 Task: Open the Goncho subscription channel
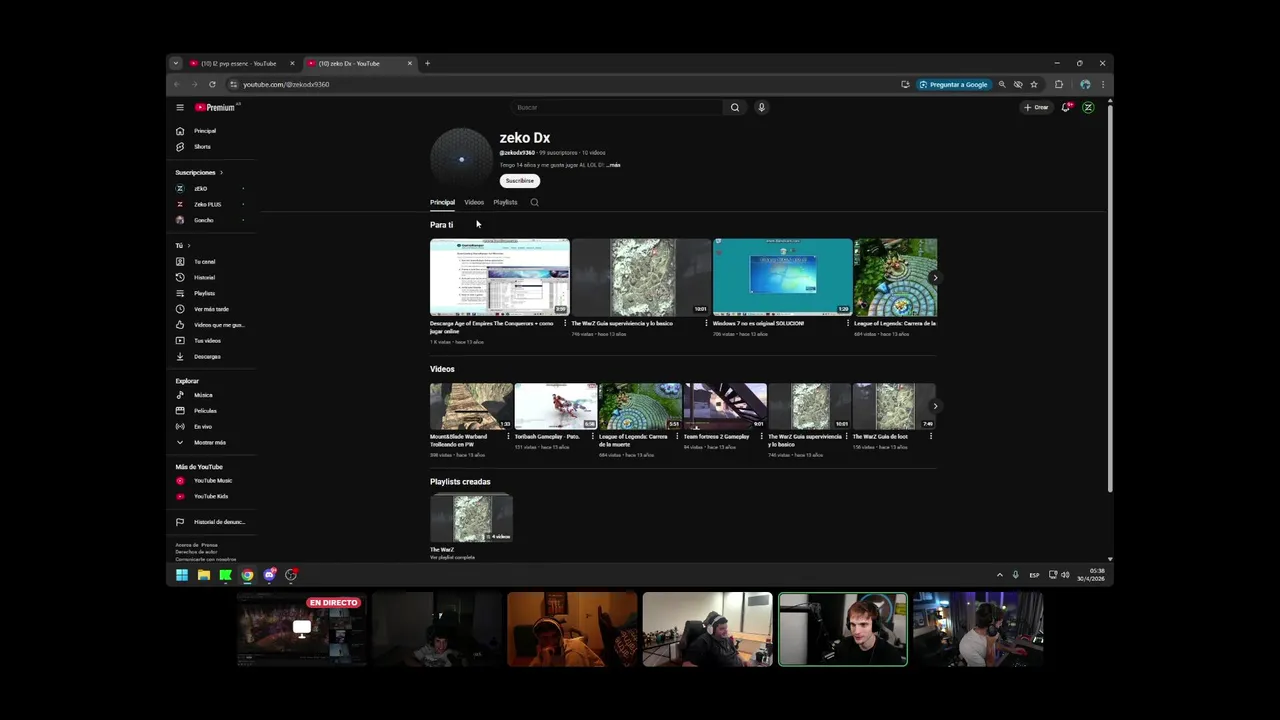point(204,220)
